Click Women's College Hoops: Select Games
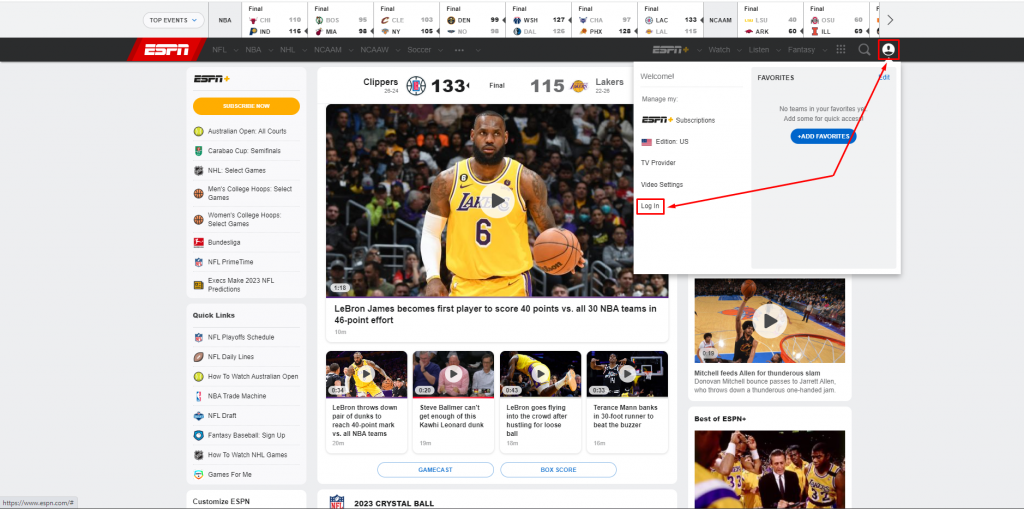The height and width of the screenshot is (509, 1024). point(244,220)
